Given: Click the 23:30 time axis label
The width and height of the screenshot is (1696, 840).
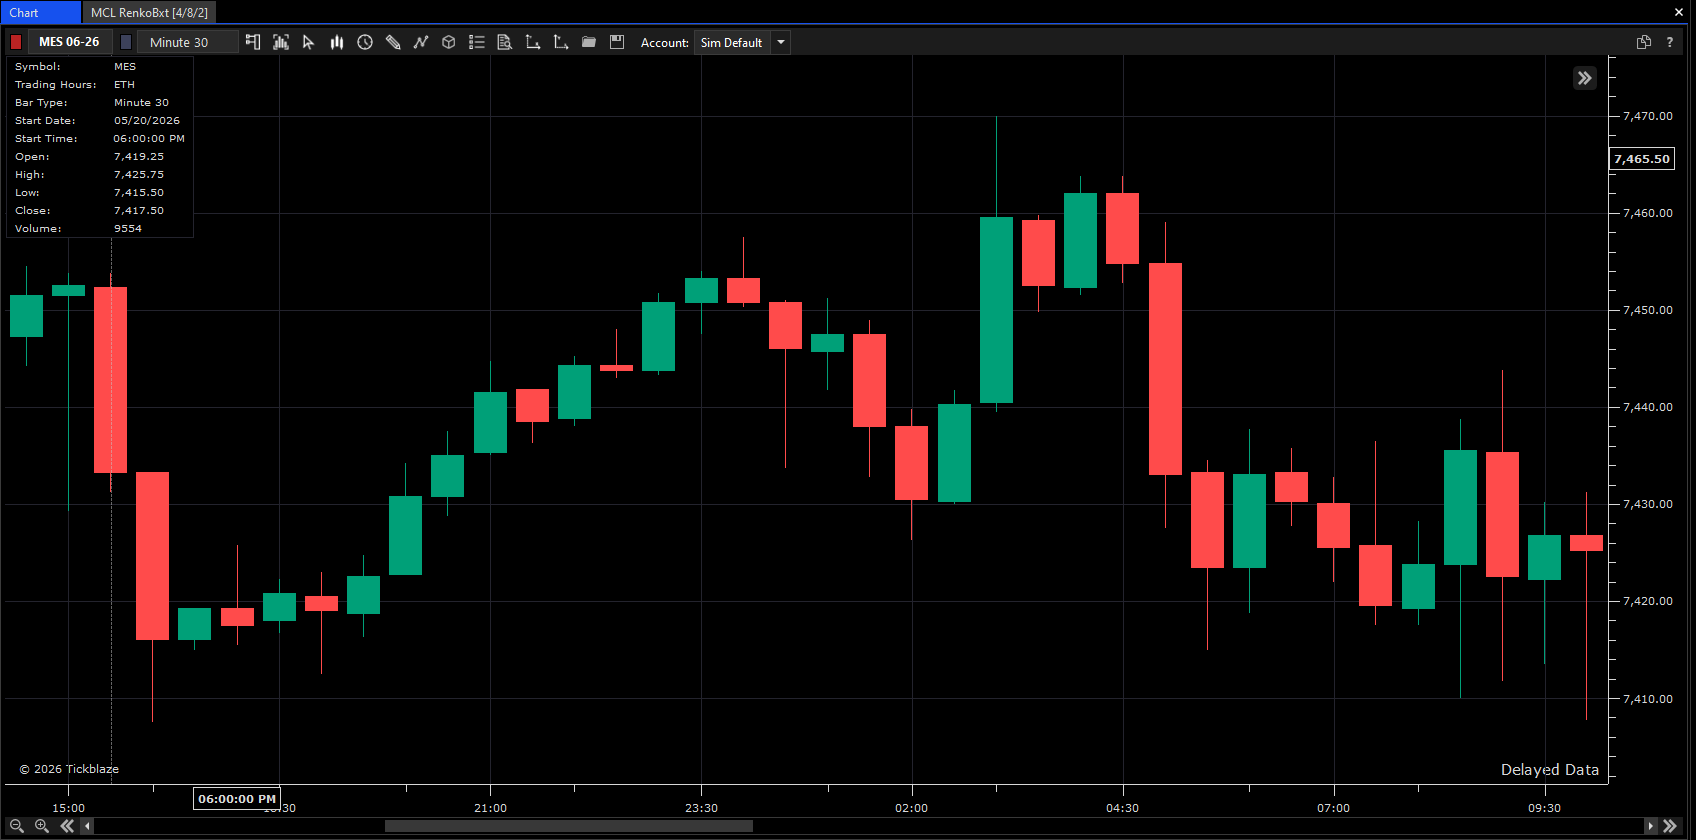Looking at the screenshot, I should (x=701, y=808).
